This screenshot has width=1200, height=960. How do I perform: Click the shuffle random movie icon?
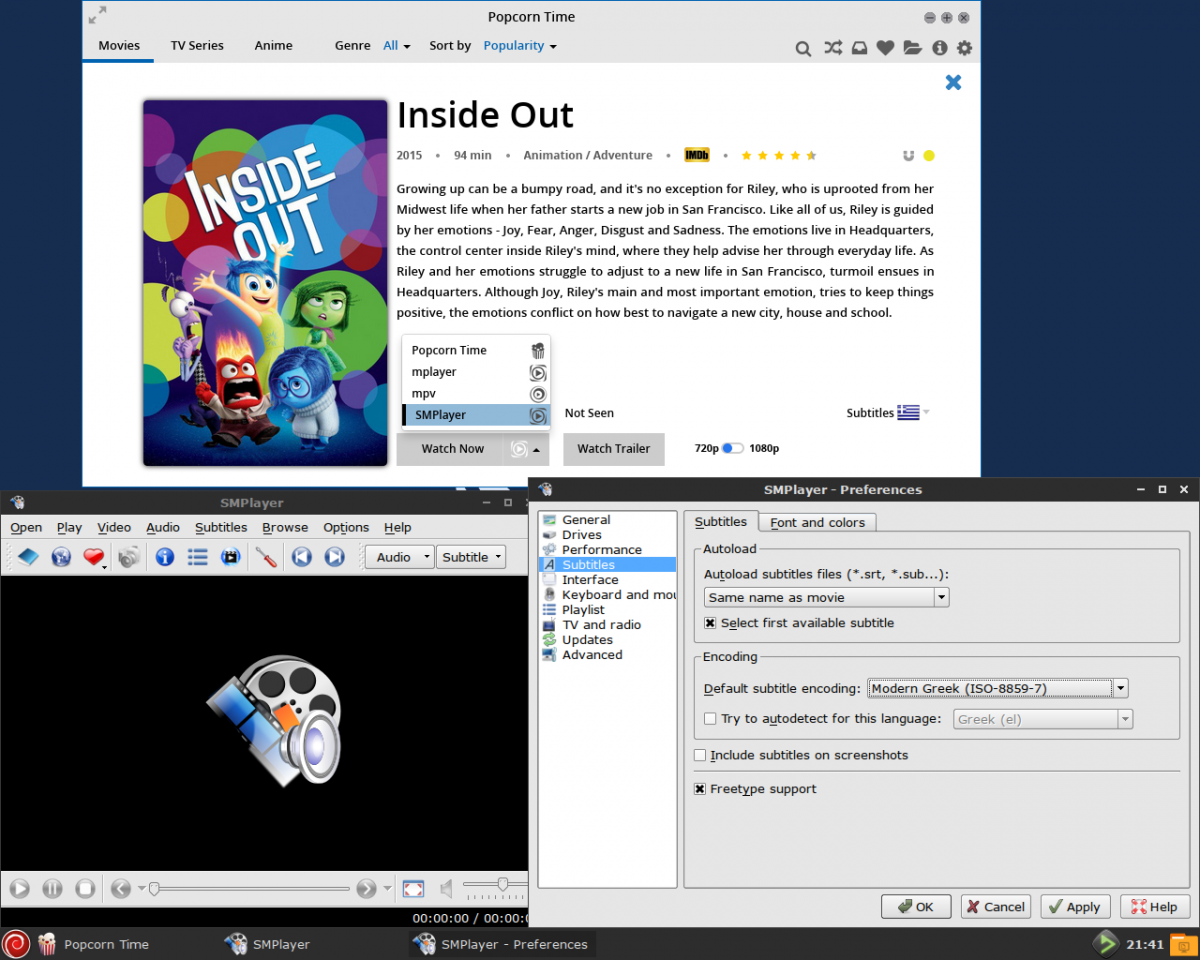[832, 48]
